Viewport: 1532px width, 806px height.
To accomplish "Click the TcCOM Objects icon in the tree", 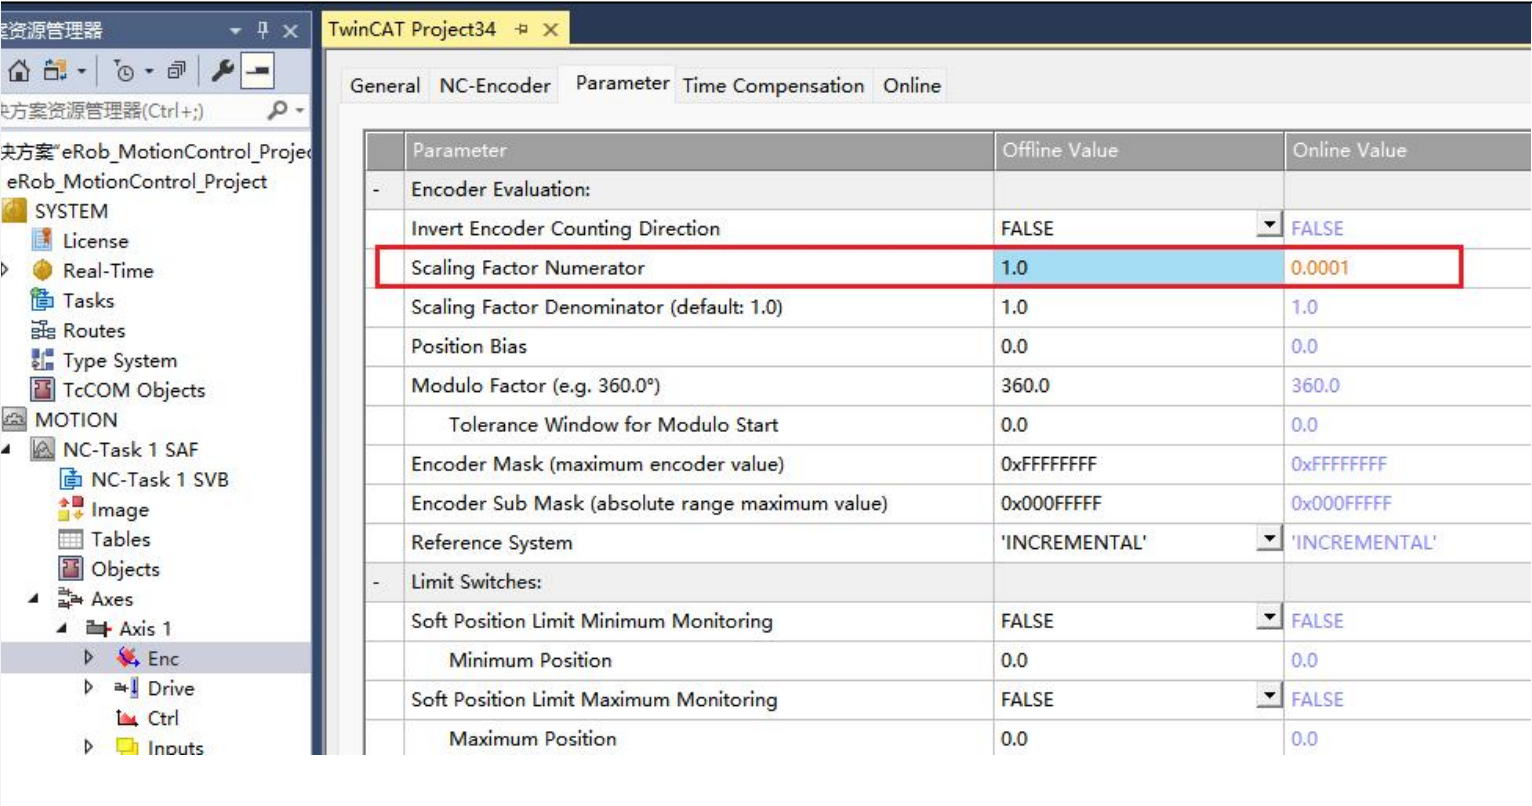I will [x=42, y=389].
